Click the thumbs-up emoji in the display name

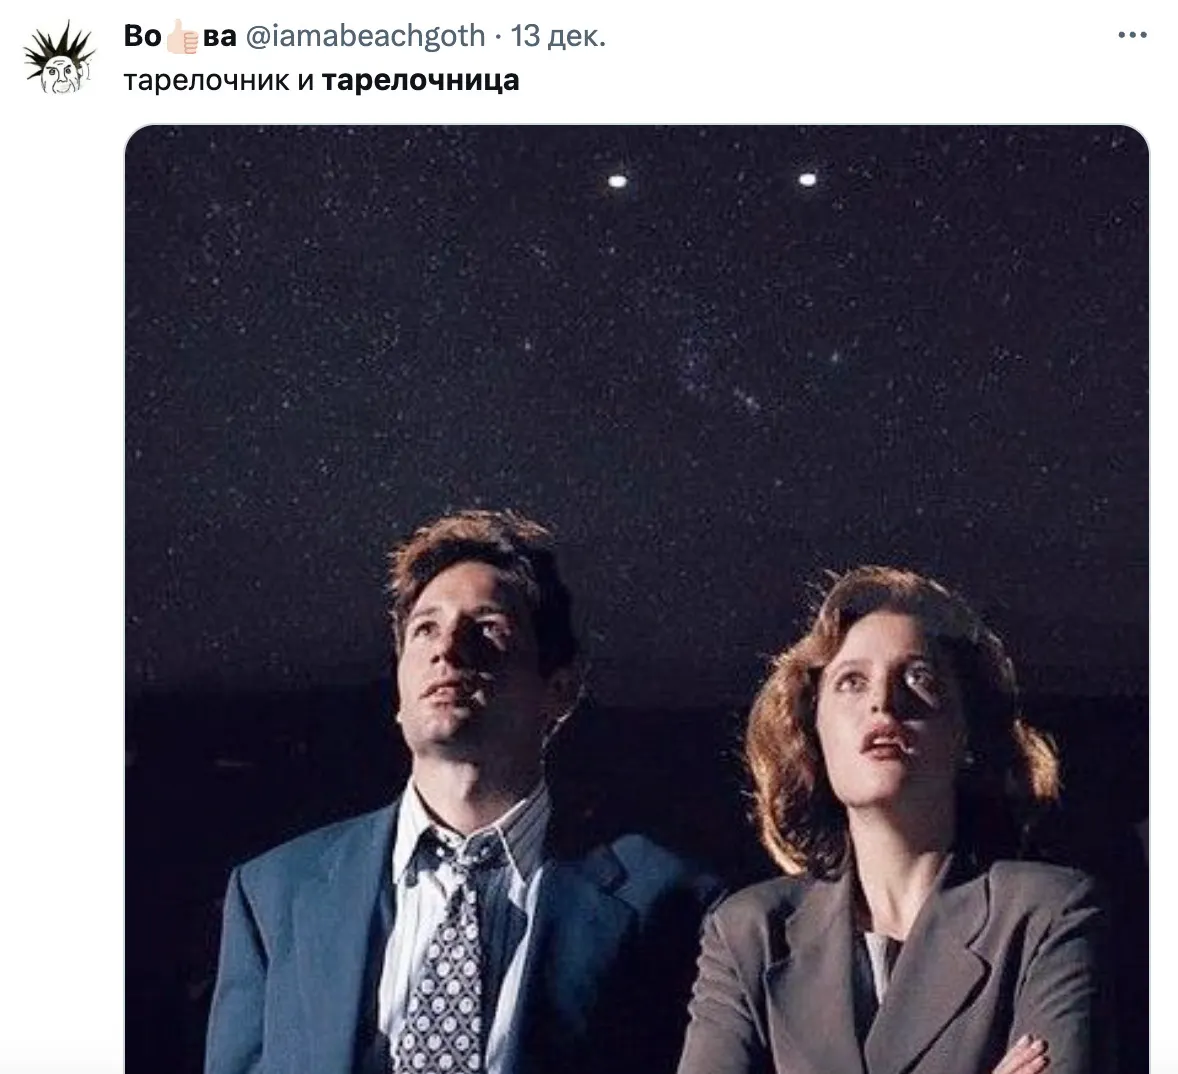click(183, 37)
